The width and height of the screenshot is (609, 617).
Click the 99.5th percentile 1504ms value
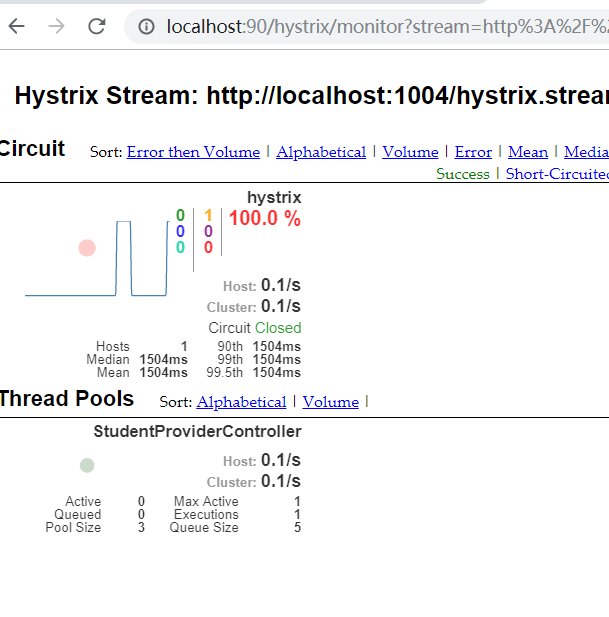pos(277,372)
